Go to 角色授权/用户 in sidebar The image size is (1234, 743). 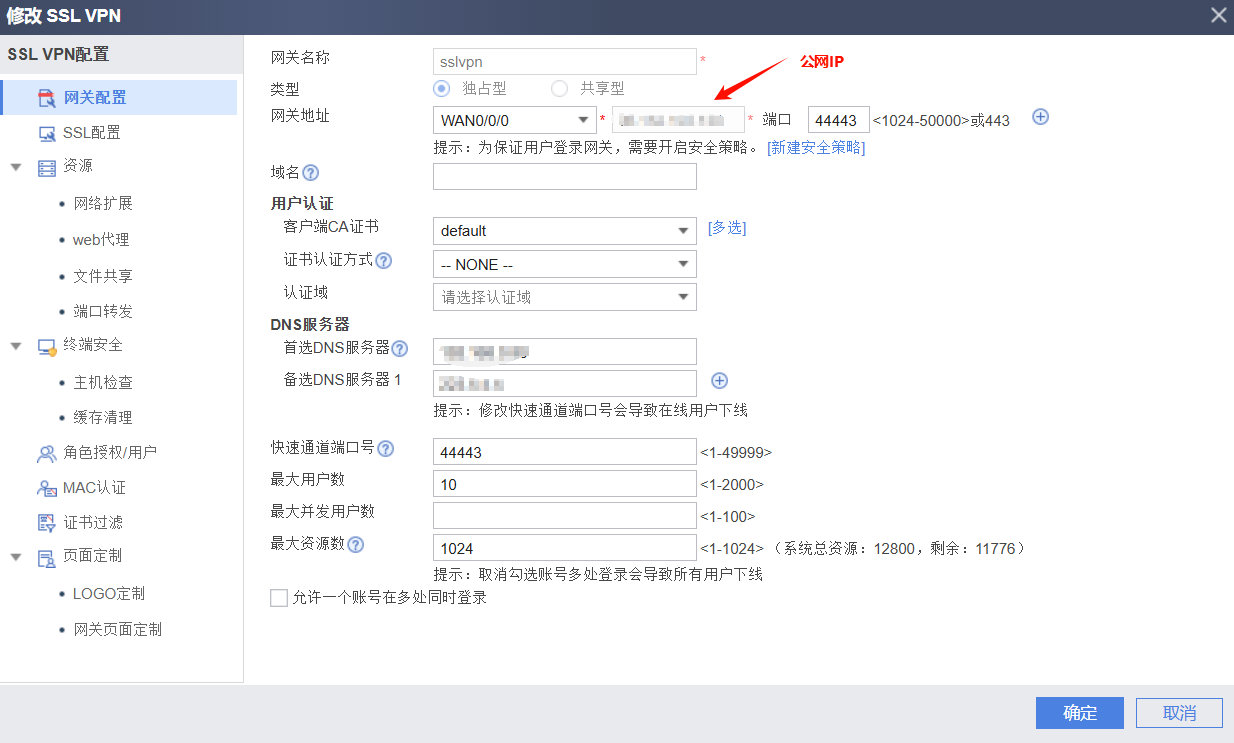coord(109,452)
